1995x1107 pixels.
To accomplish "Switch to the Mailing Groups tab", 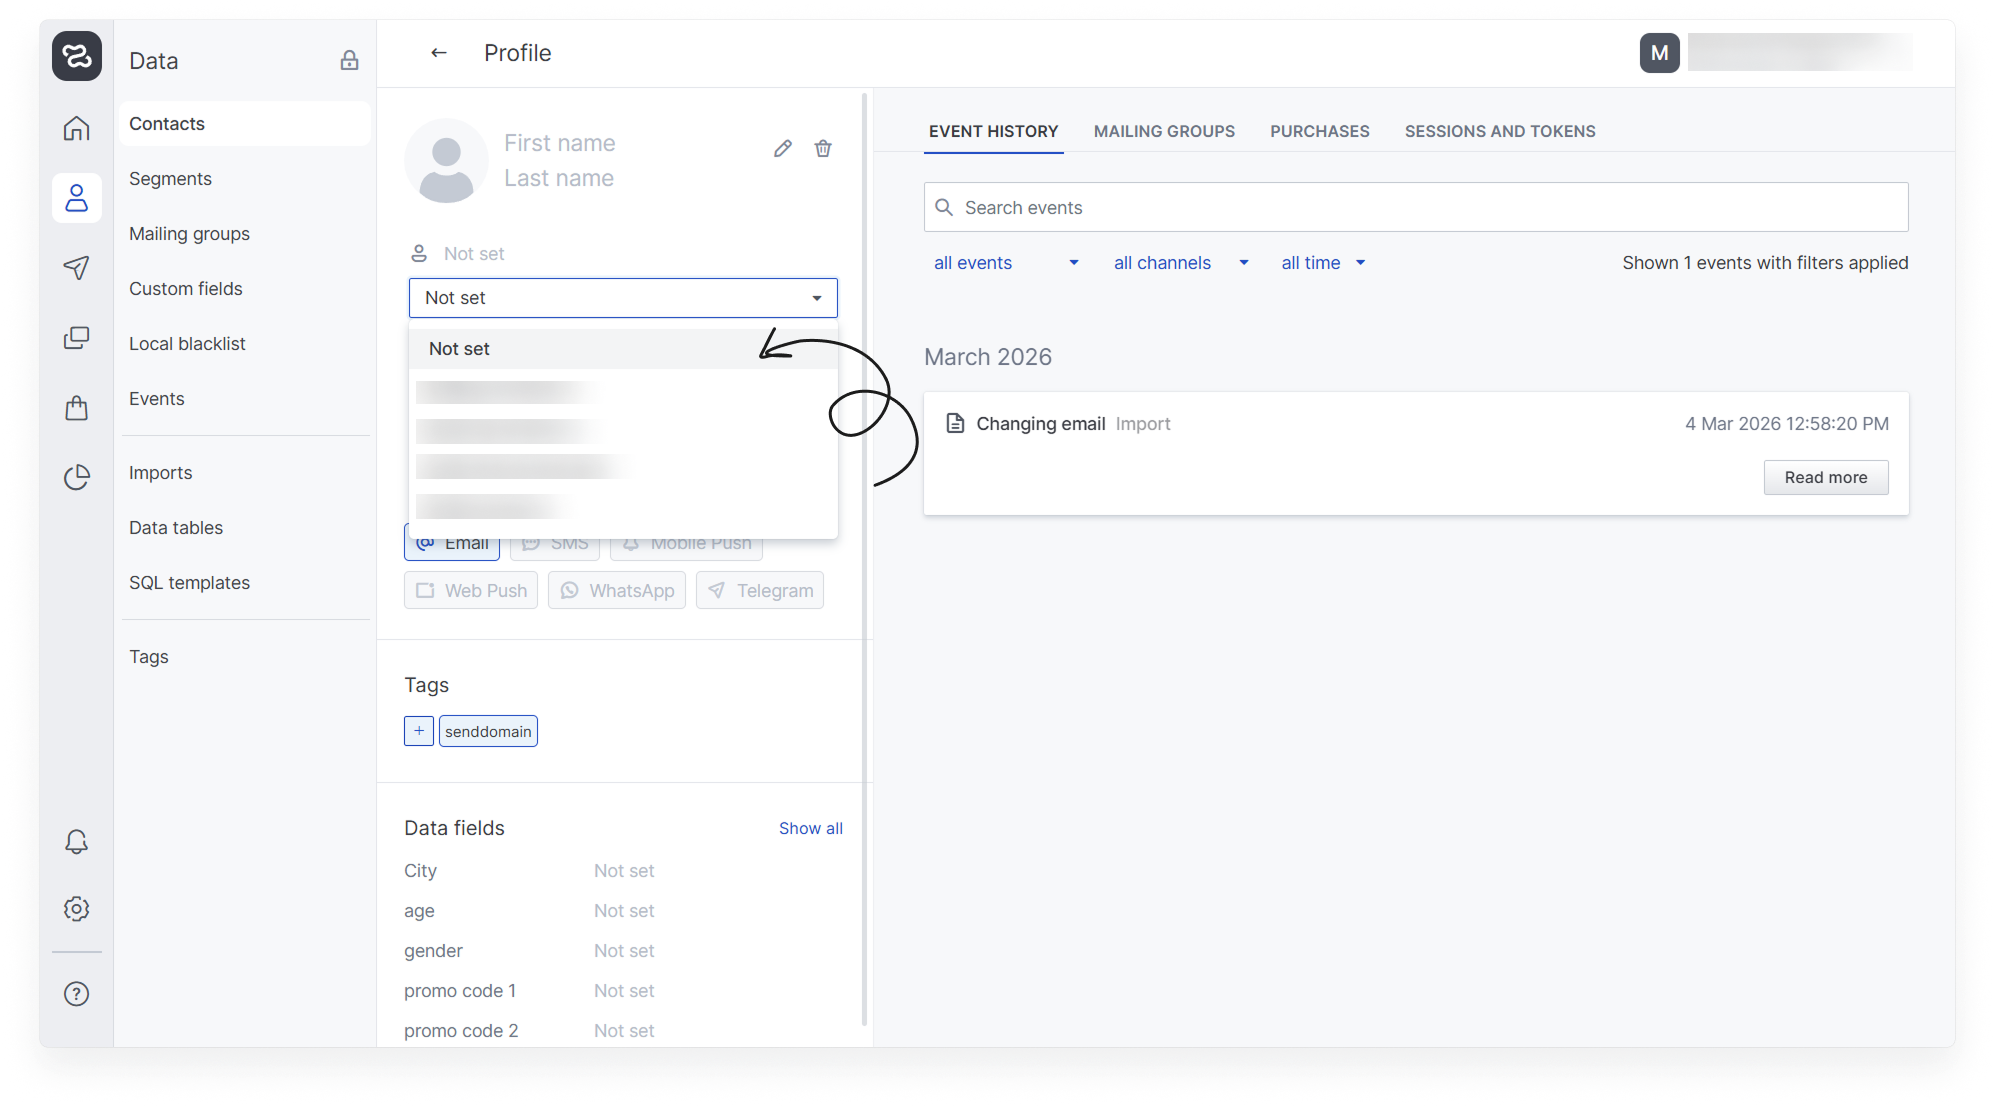I will (x=1164, y=132).
